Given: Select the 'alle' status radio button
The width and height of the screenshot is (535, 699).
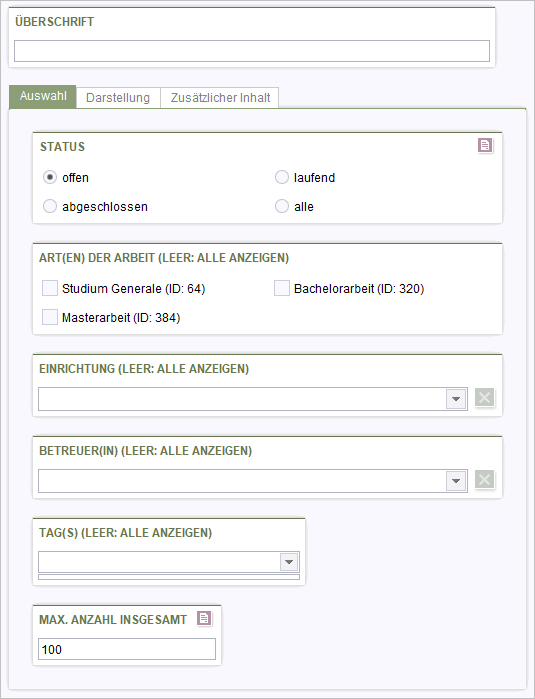Looking at the screenshot, I should 282,206.
